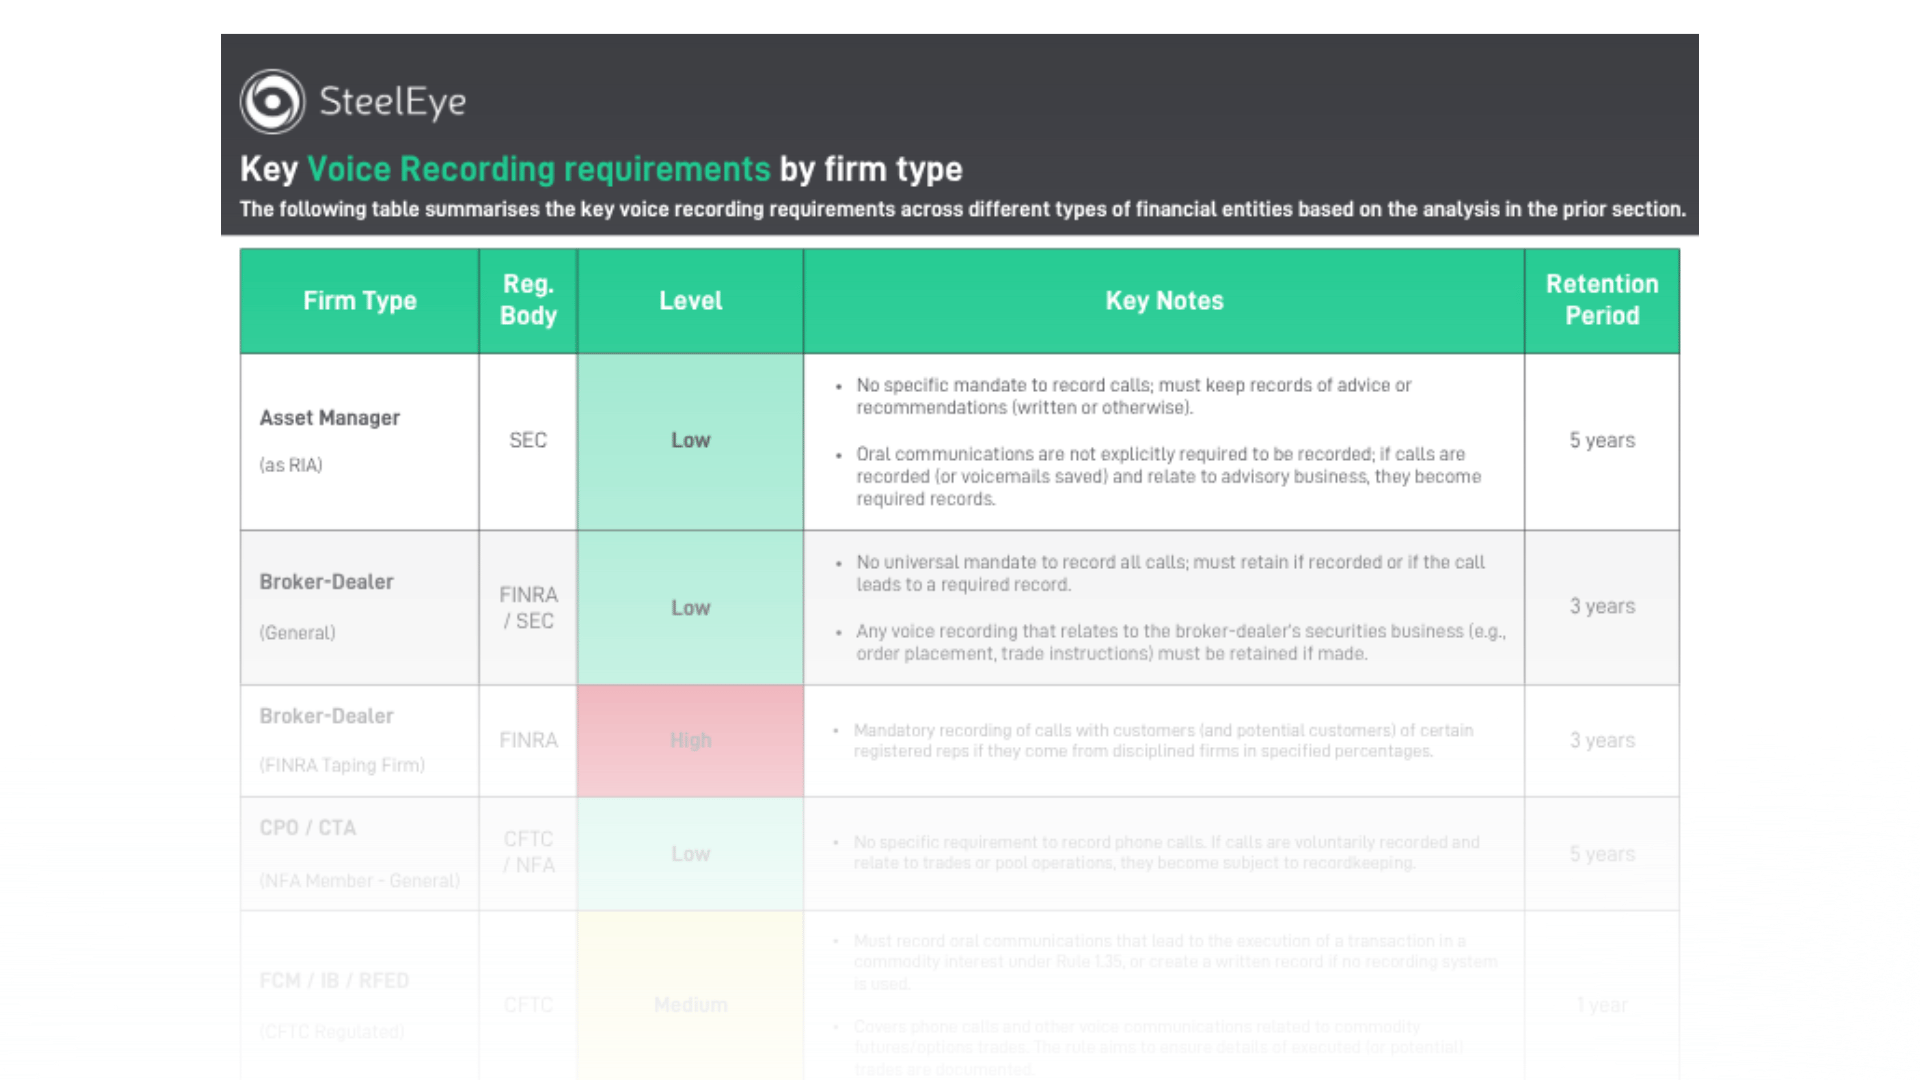
Task: Click the 'Reg. Body' column header
Action: (x=527, y=300)
